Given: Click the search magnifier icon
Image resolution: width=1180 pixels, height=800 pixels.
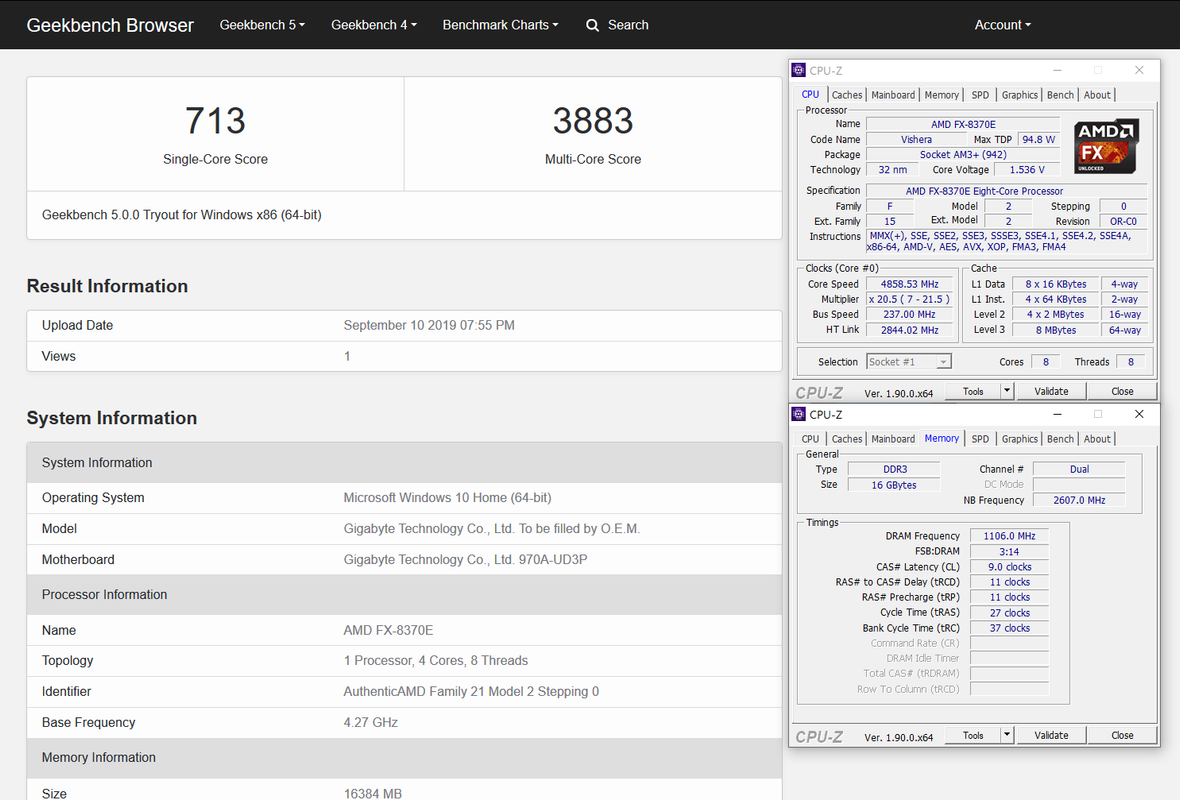Looking at the screenshot, I should pyautogui.click(x=592, y=26).
